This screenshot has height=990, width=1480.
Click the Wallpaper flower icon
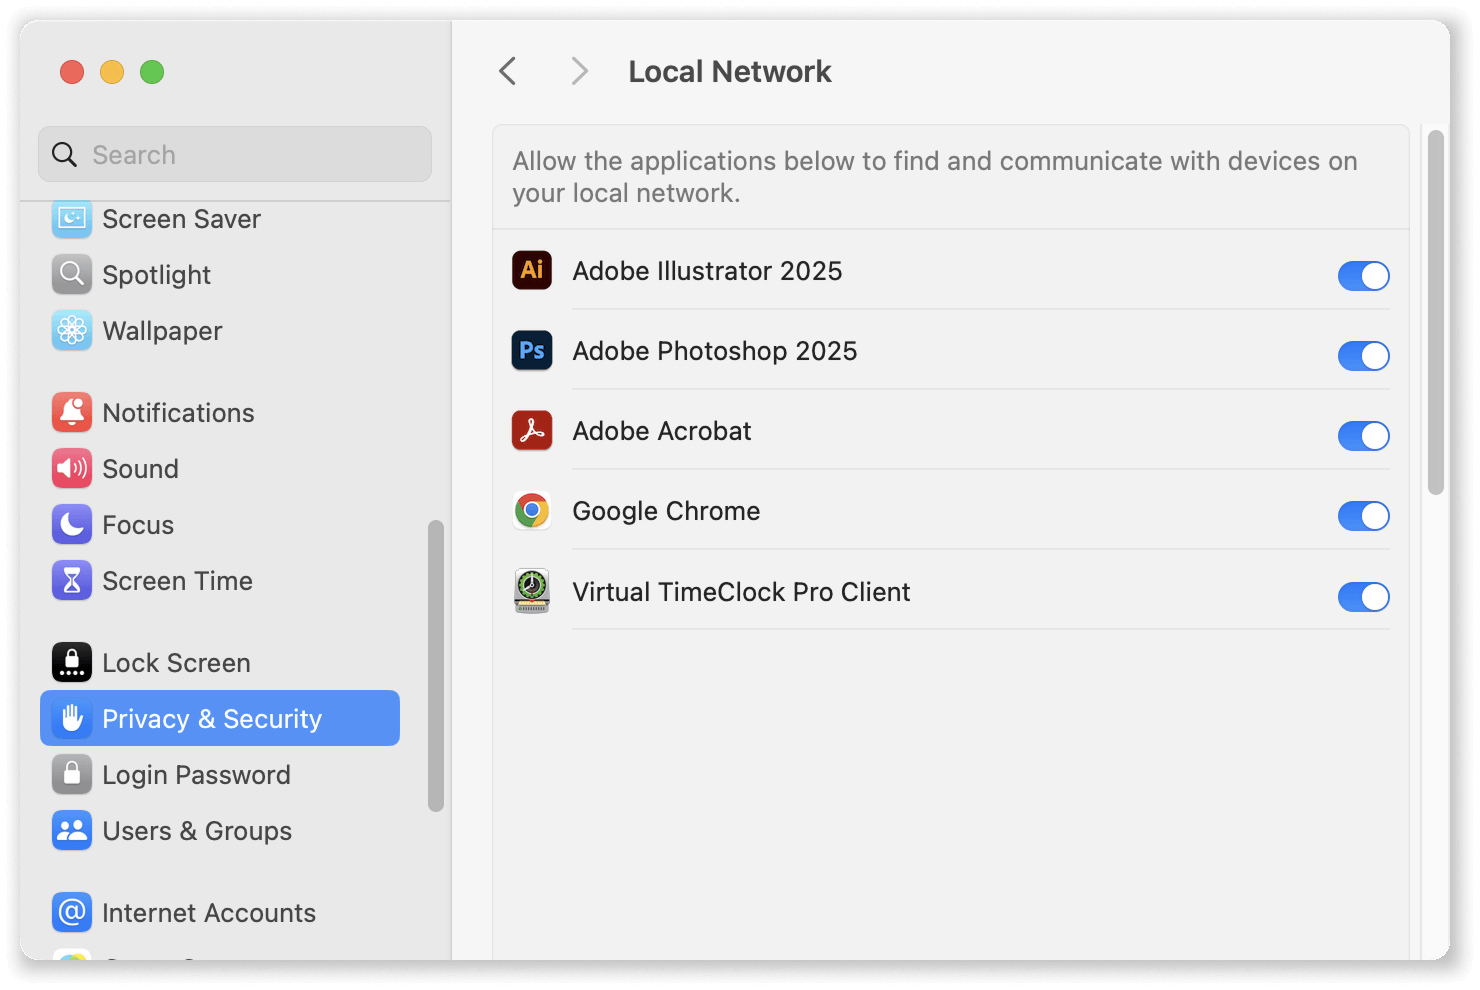pos(72,330)
